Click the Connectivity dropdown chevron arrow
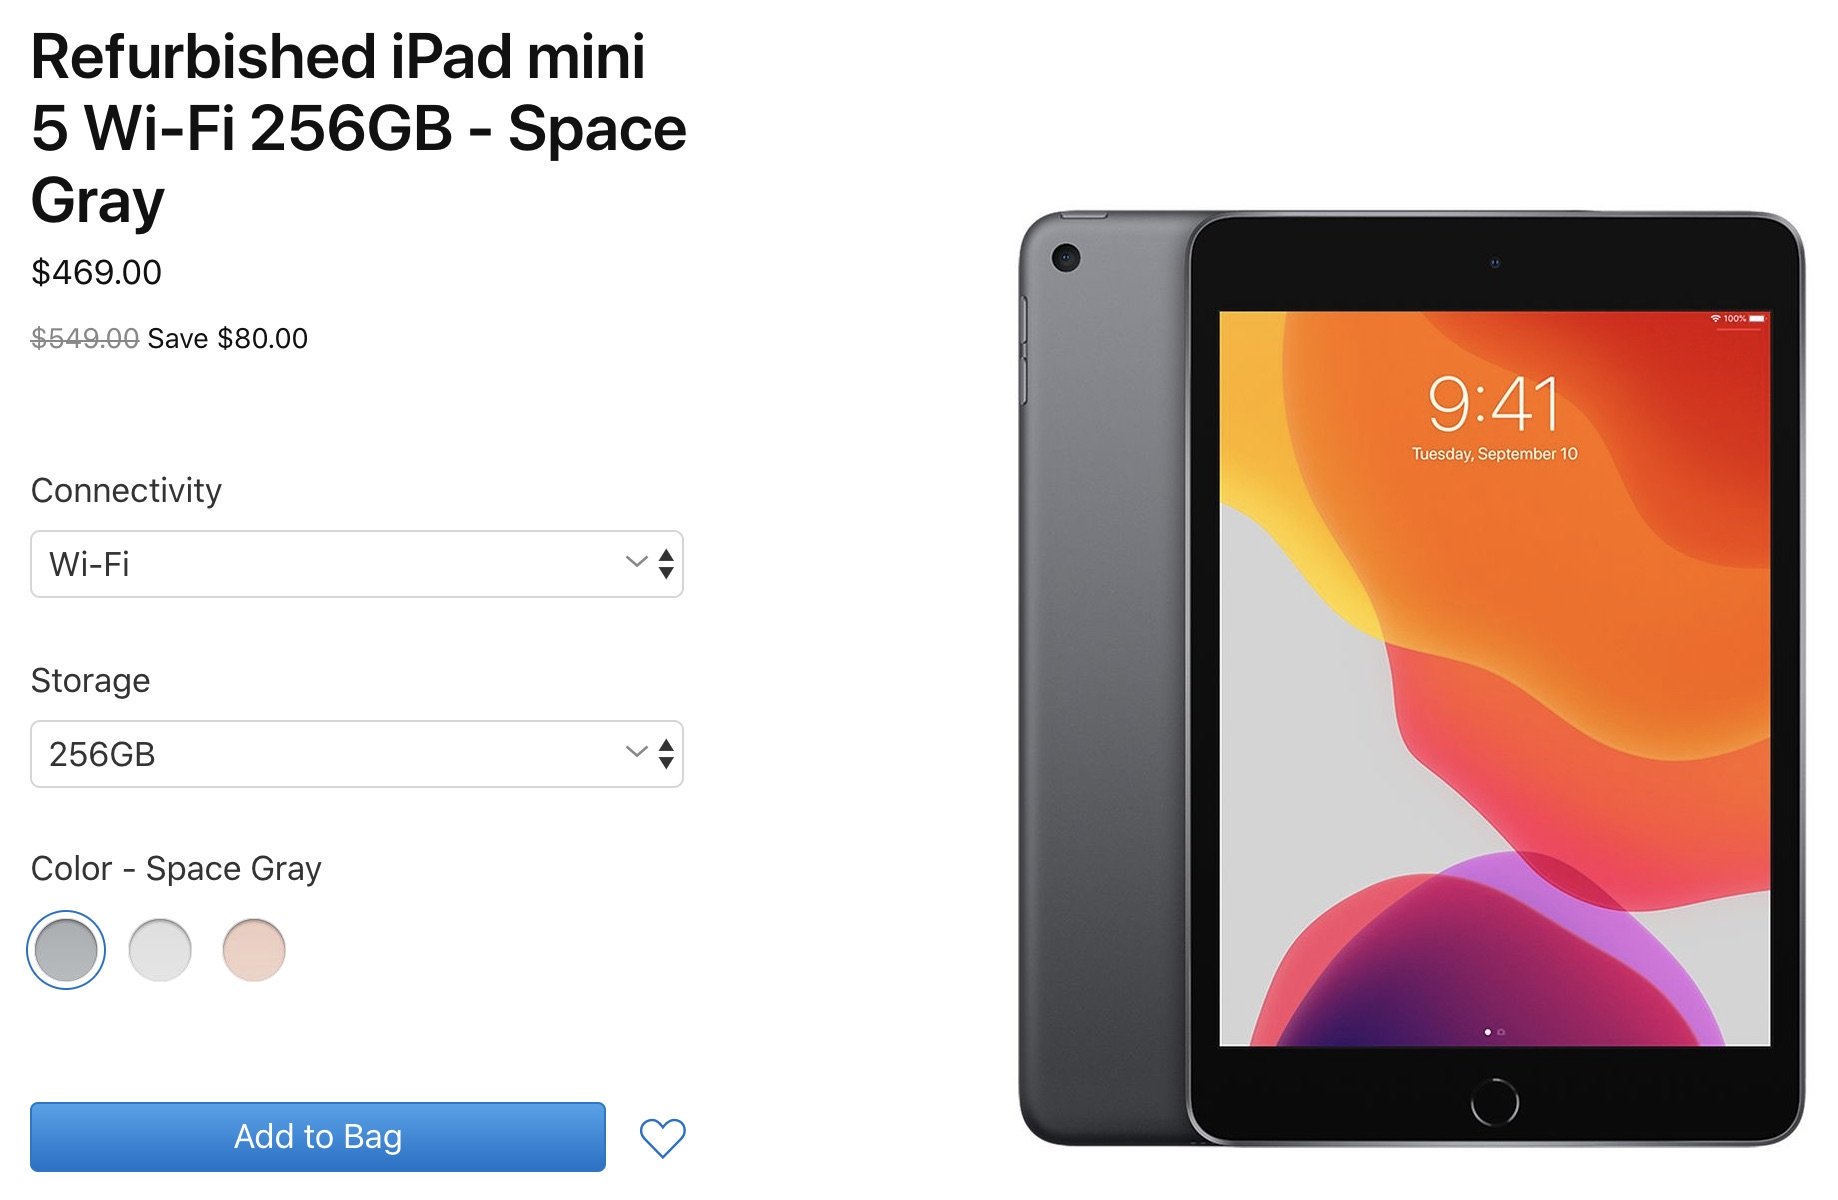 coord(637,562)
